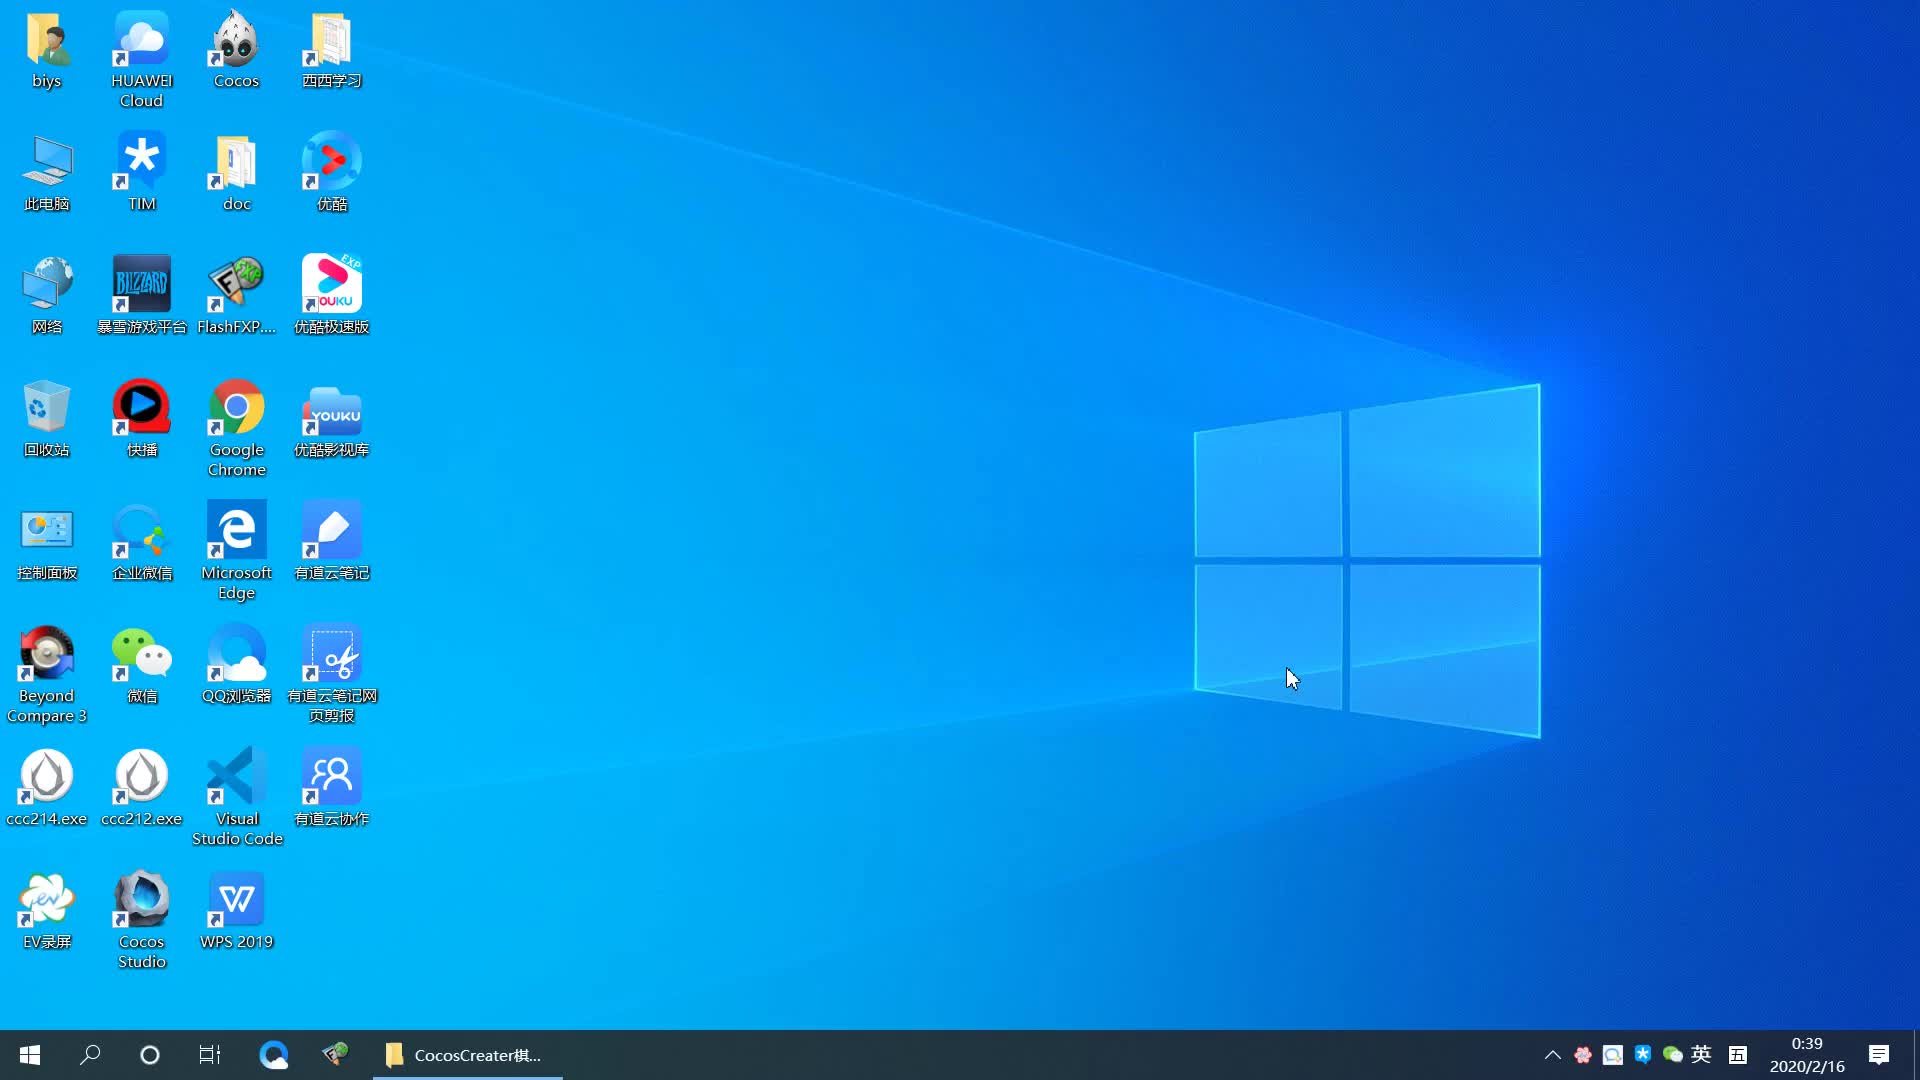Open the TIM tray icon

point(1643,1055)
